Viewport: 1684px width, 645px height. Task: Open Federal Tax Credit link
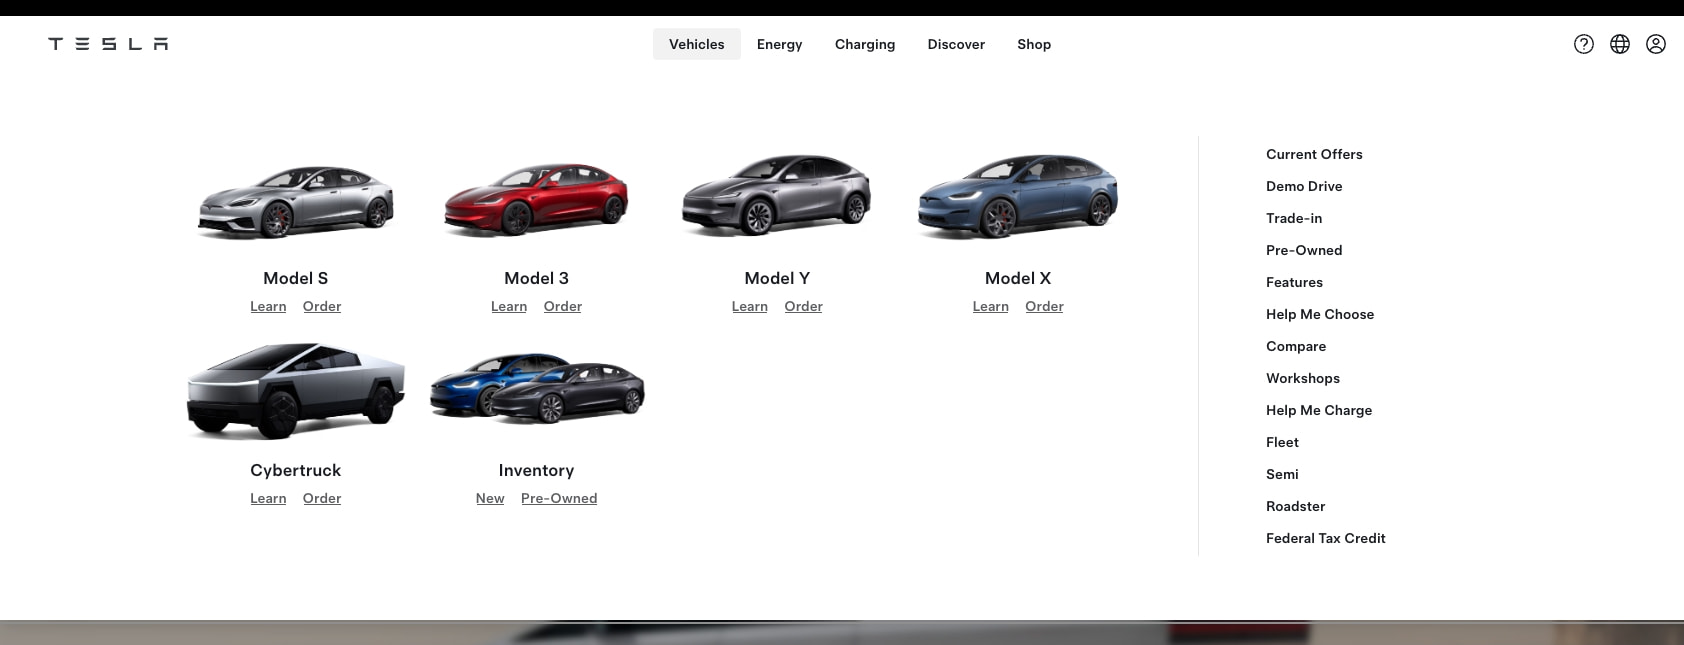click(1326, 538)
